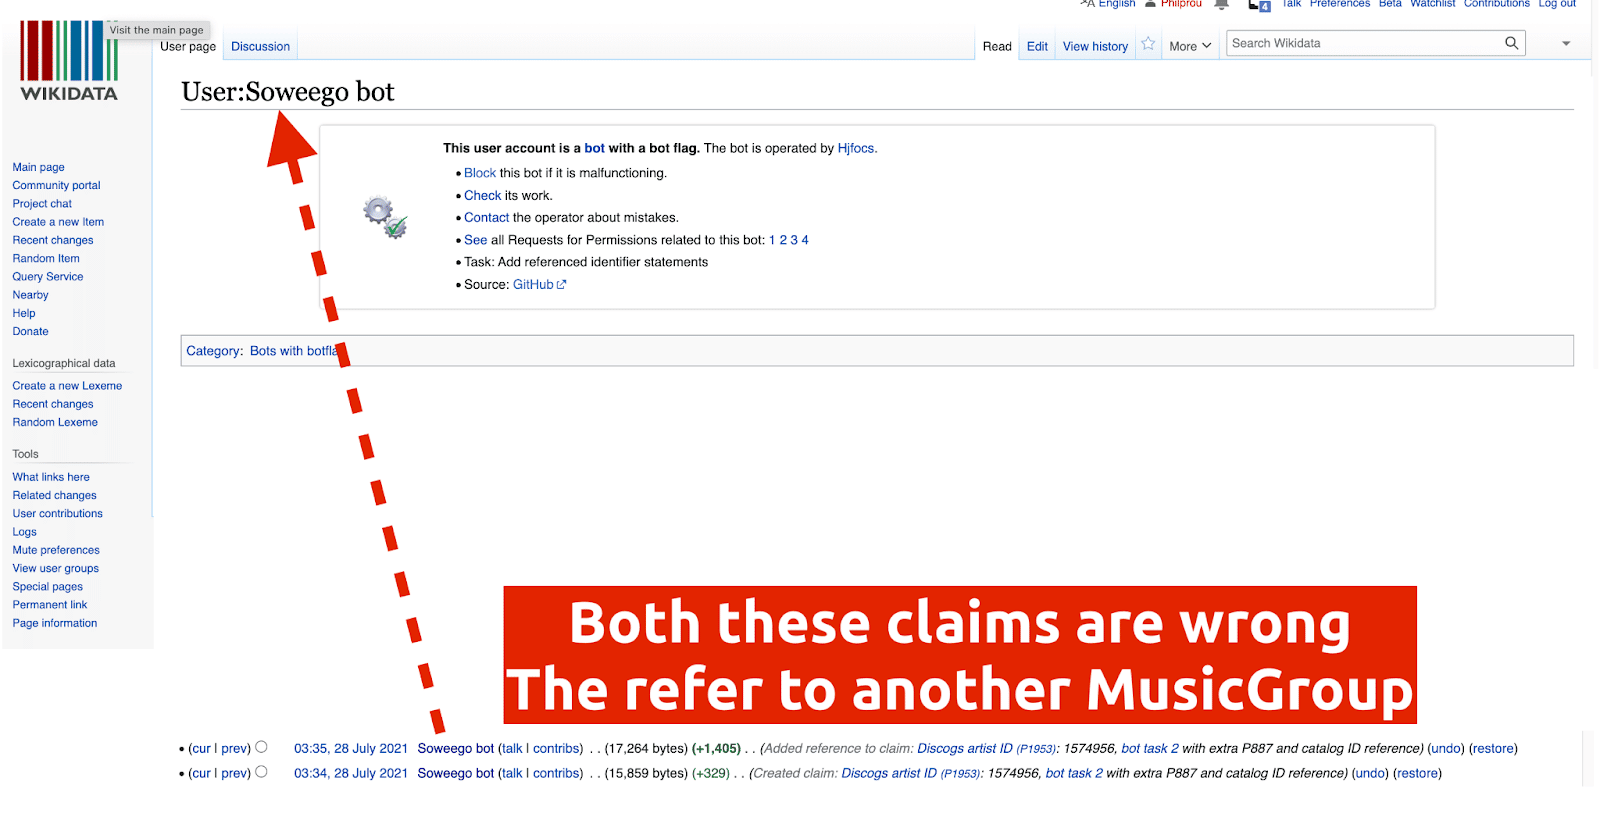Open Logs in Tools
This screenshot has height=824, width=1600.
point(24,532)
